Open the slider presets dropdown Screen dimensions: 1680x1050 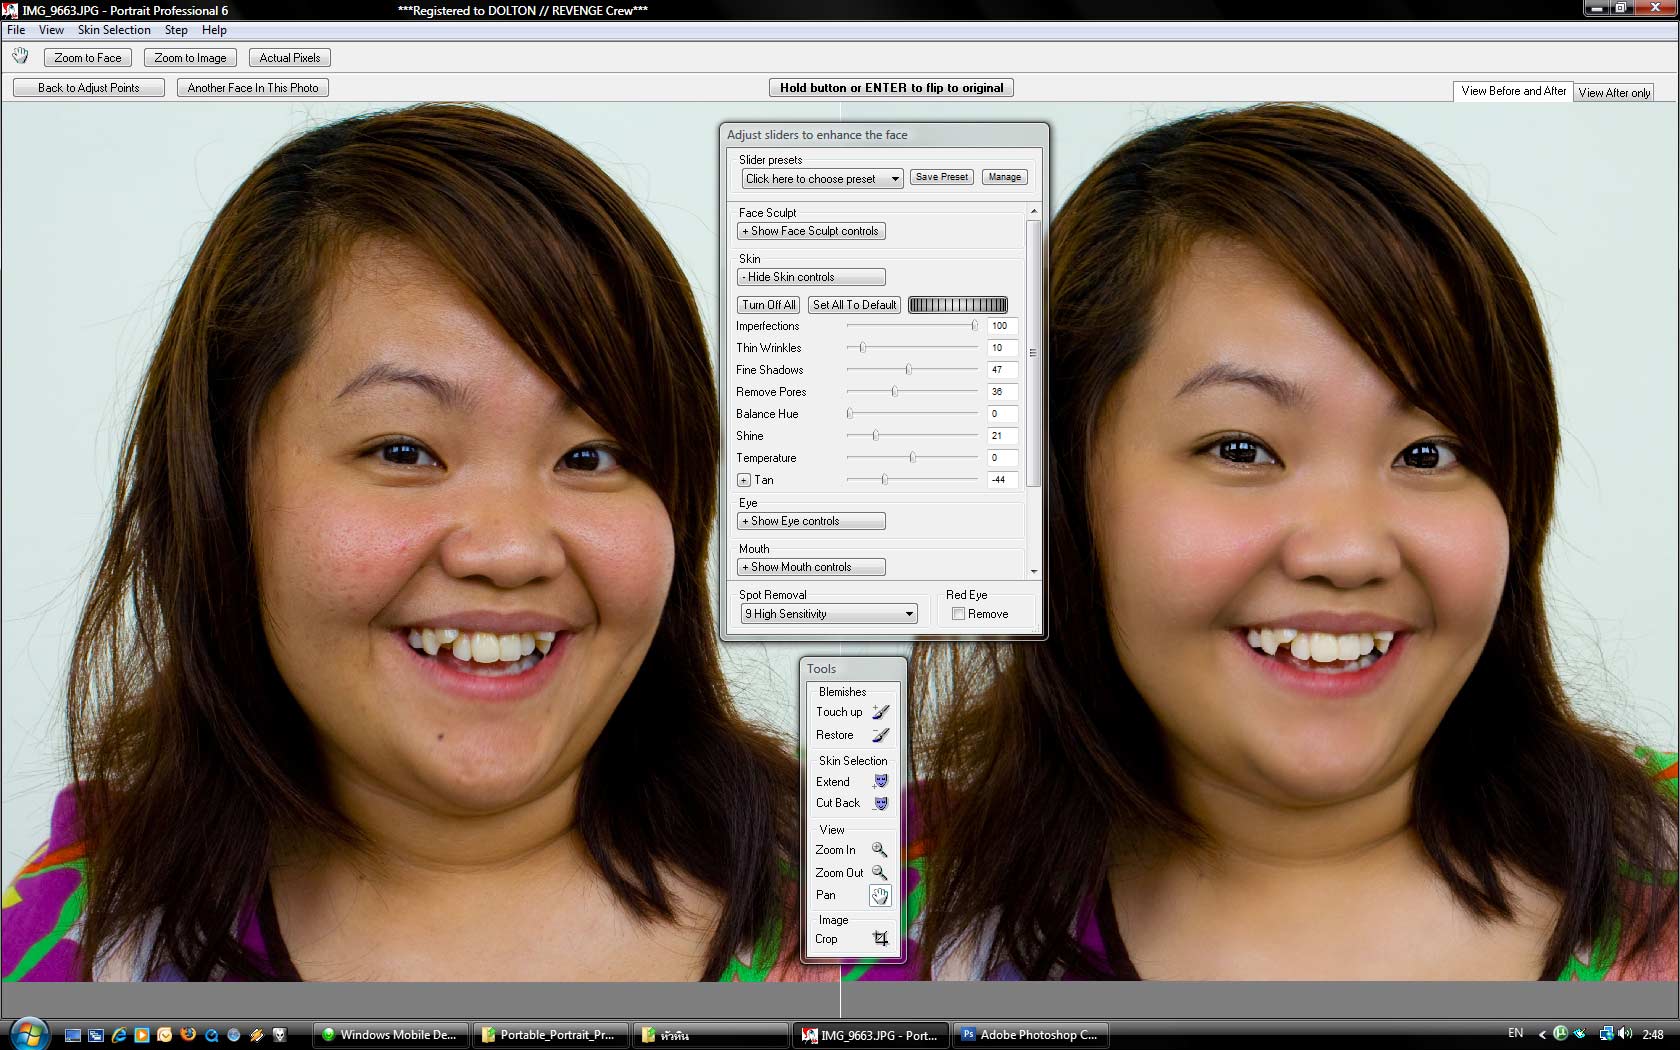pos(822,179)
